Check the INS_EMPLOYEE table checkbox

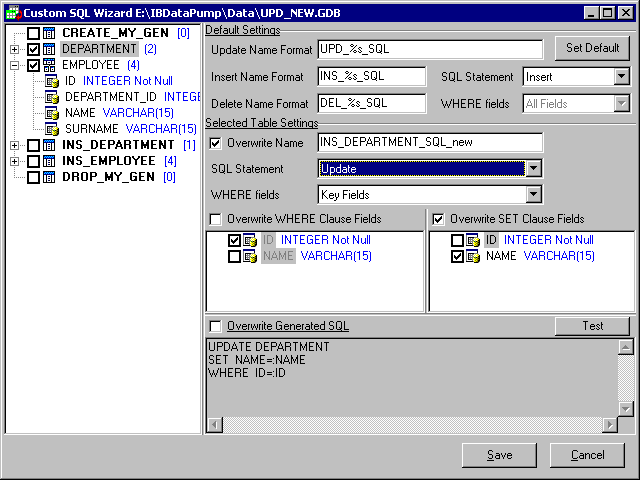click(x=33, y=161)
